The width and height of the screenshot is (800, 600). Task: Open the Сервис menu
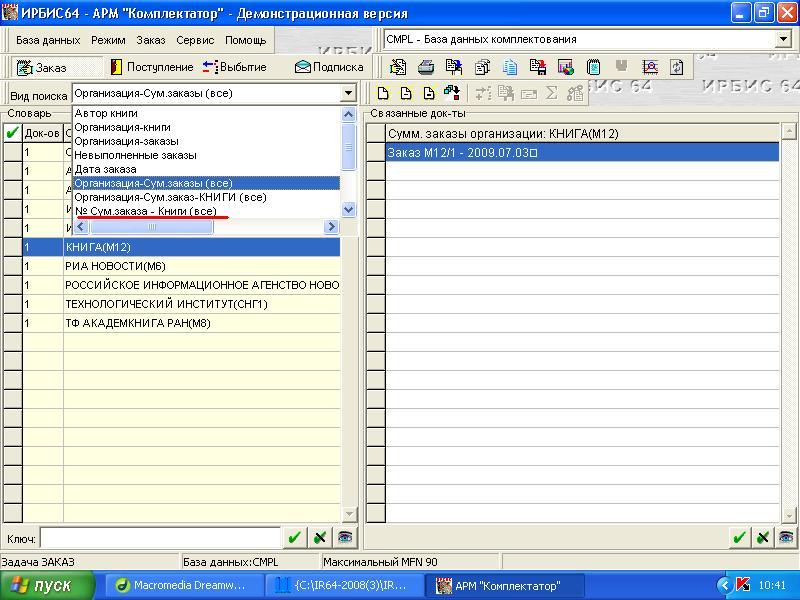[x=195, y=40]
